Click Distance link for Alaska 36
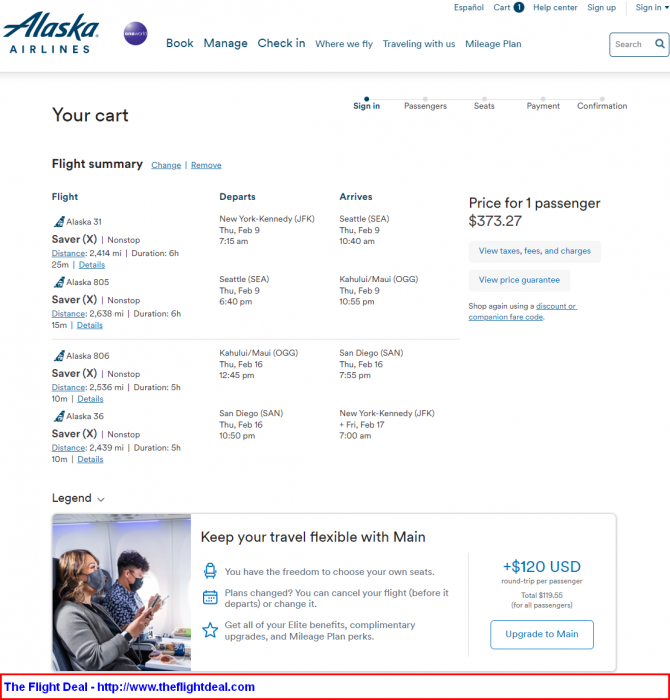The height and width of the screenshot is (700, 670). tap(68, 447)
